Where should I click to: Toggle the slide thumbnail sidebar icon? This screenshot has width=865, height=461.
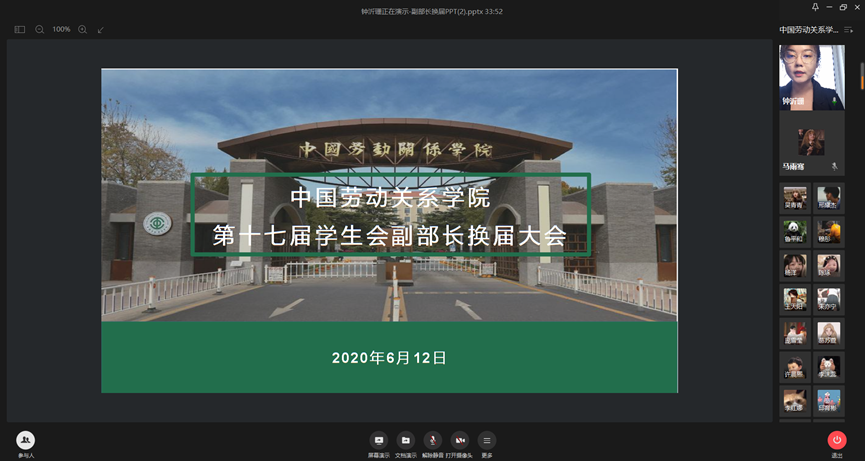click(x=20, y=30)
